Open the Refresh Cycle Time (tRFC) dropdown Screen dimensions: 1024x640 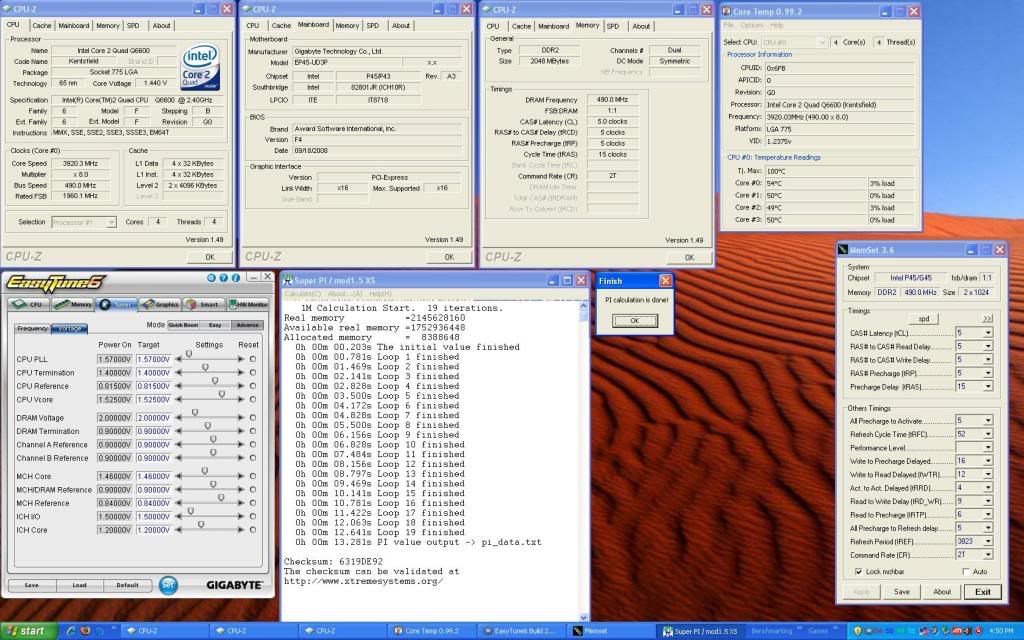click(x=988, y=434)
